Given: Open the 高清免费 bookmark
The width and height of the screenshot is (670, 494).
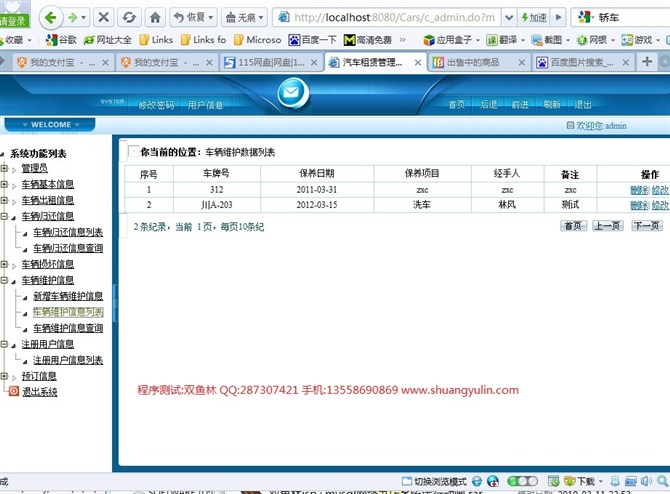Looking at the screenshot, I should tap(368, 40).
